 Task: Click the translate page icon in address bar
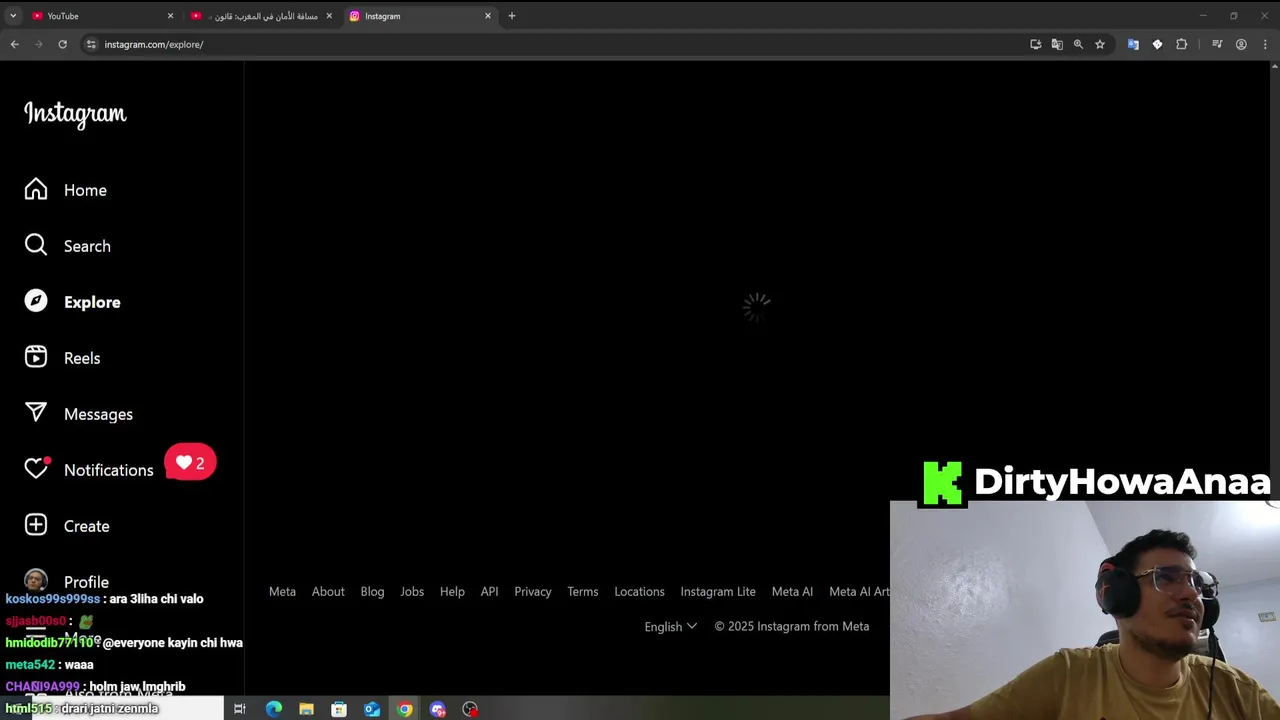coord(1057,44)
